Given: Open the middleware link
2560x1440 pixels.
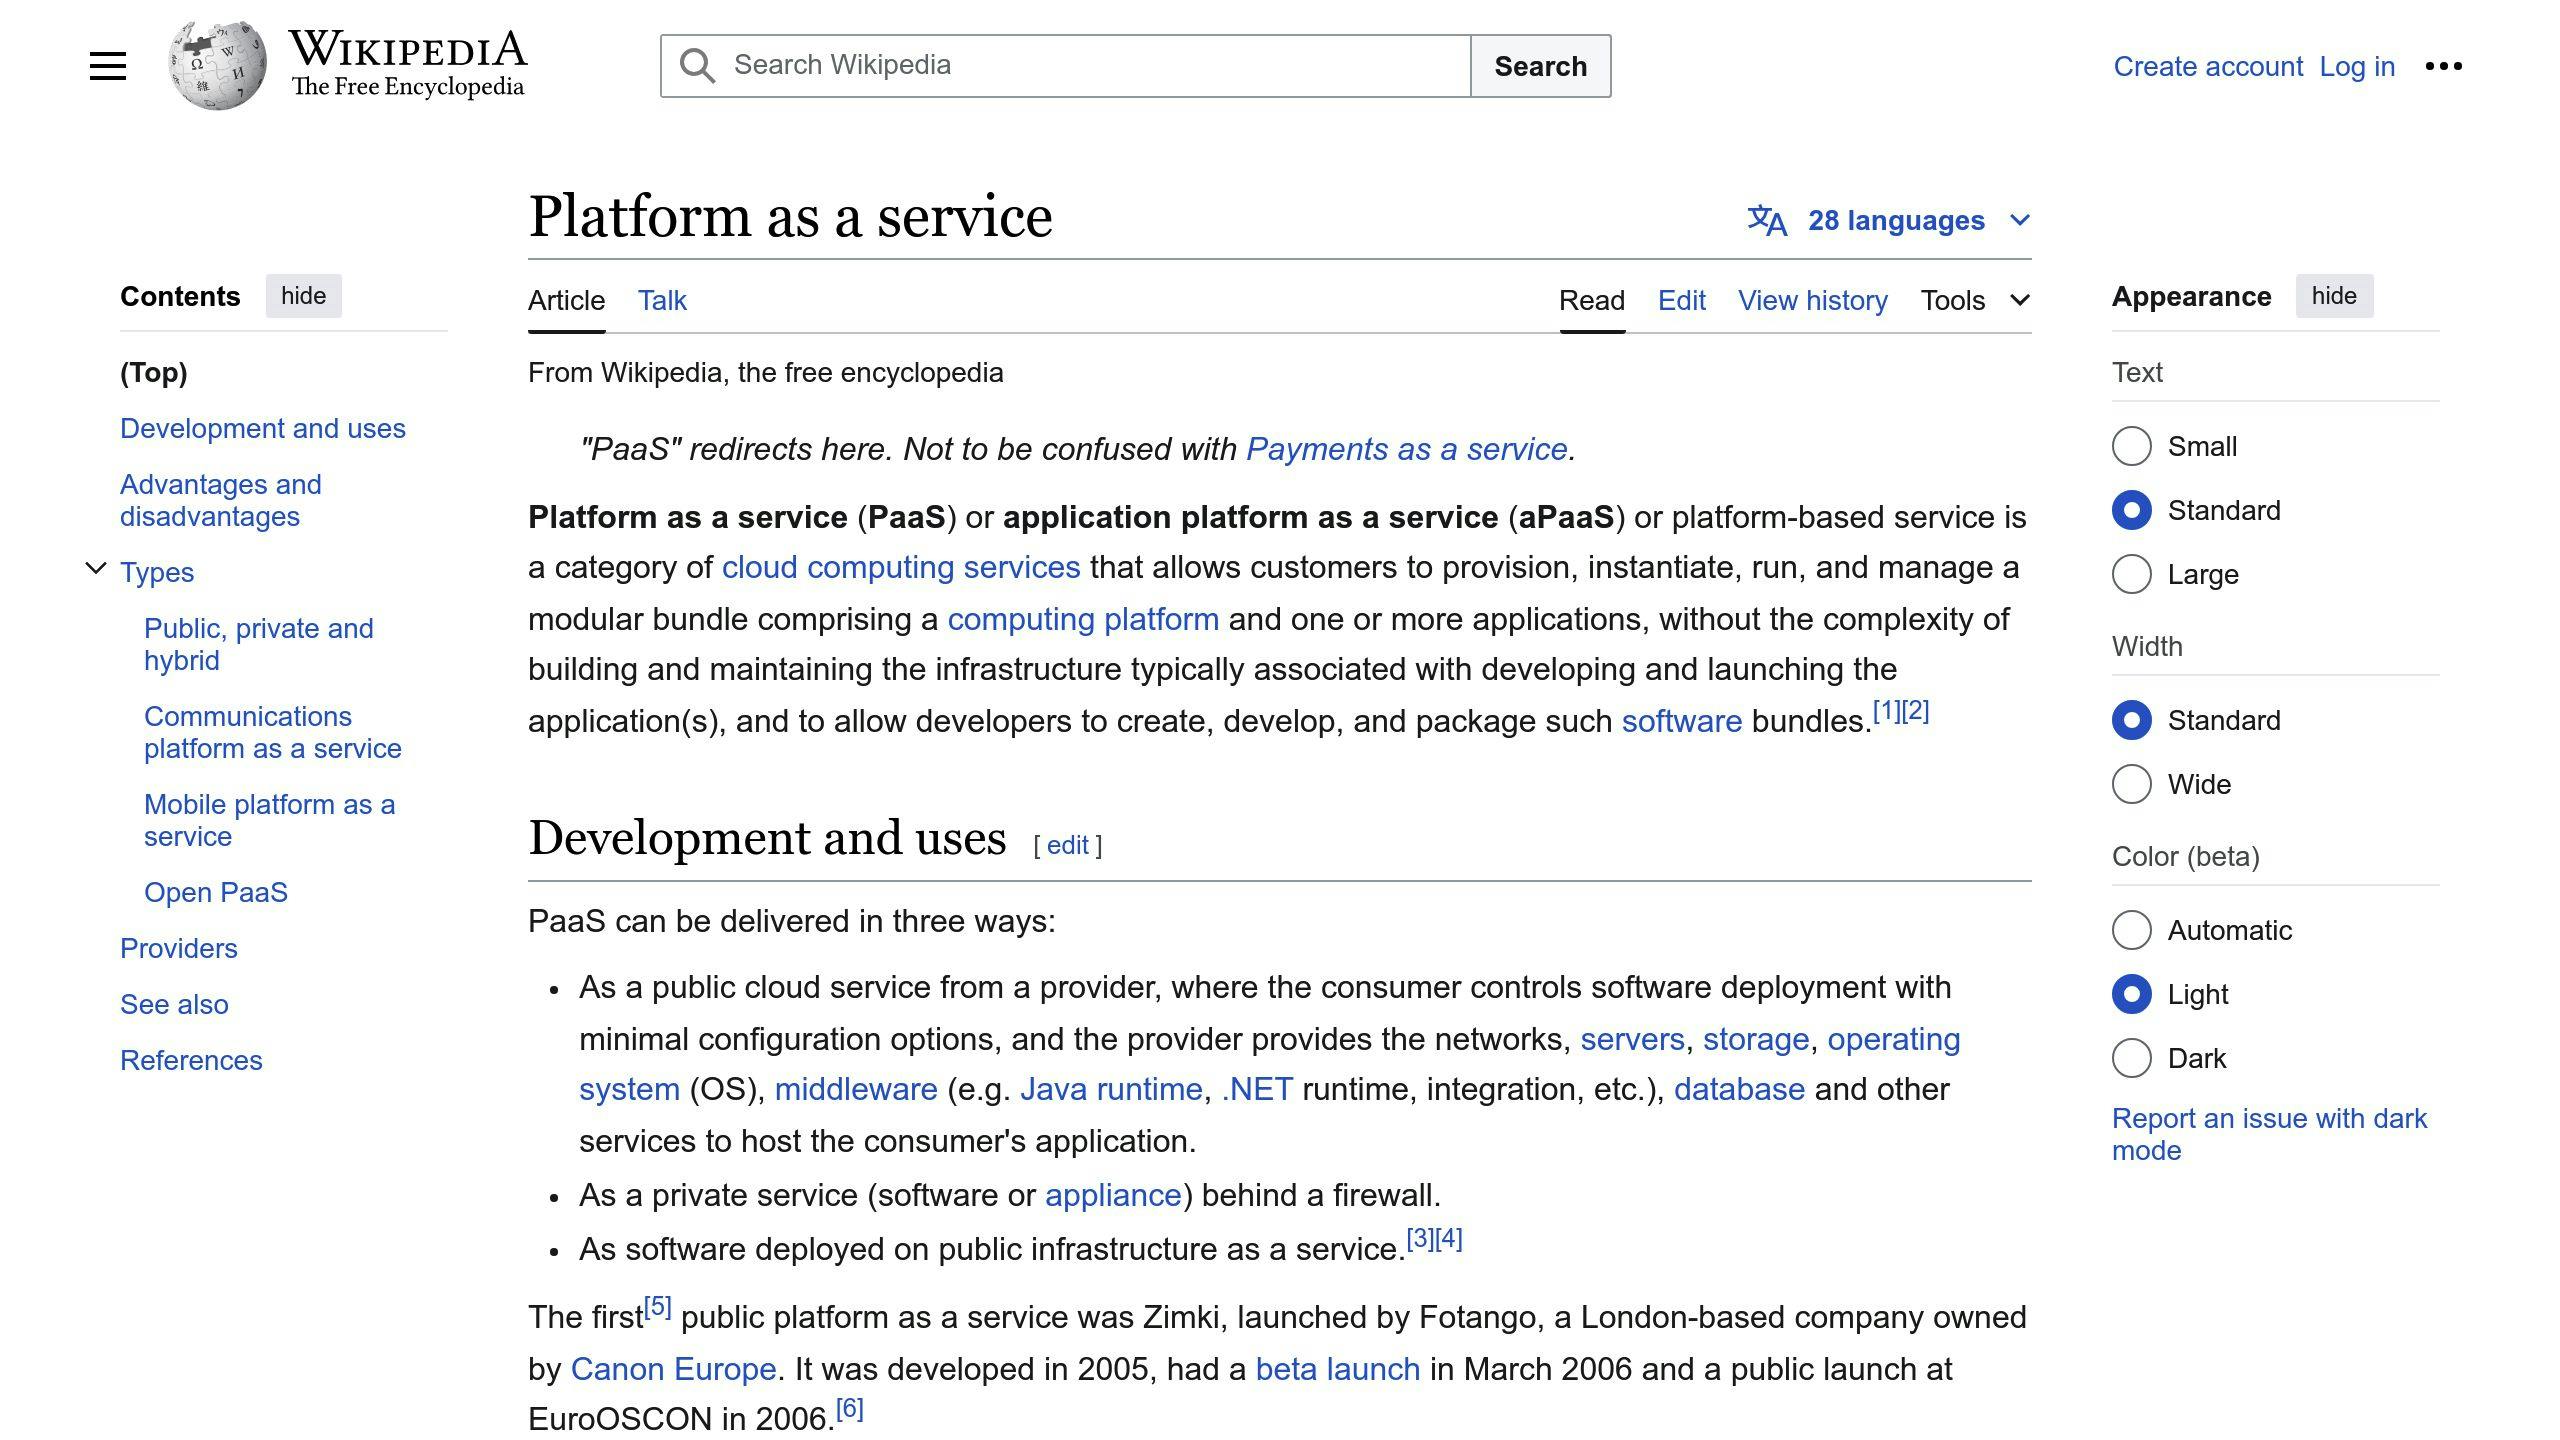Looking at the screenshot, I should tap(856, 1089).
